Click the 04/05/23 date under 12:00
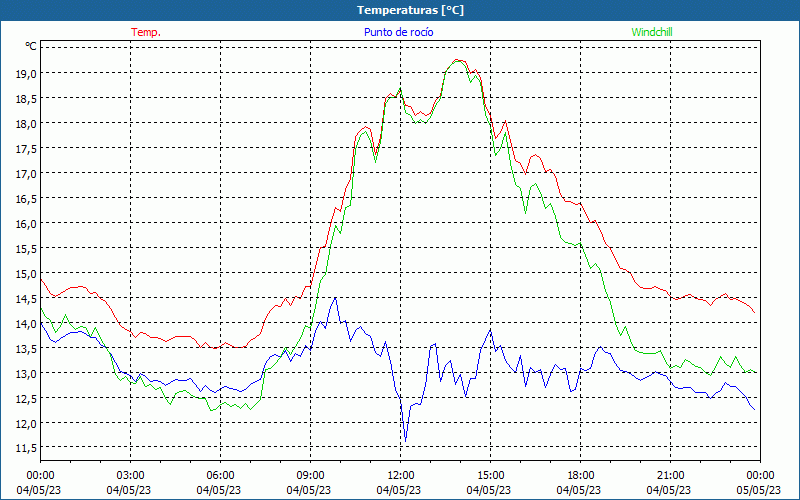This screenshot has width=800, height=500. click(399, 490)
